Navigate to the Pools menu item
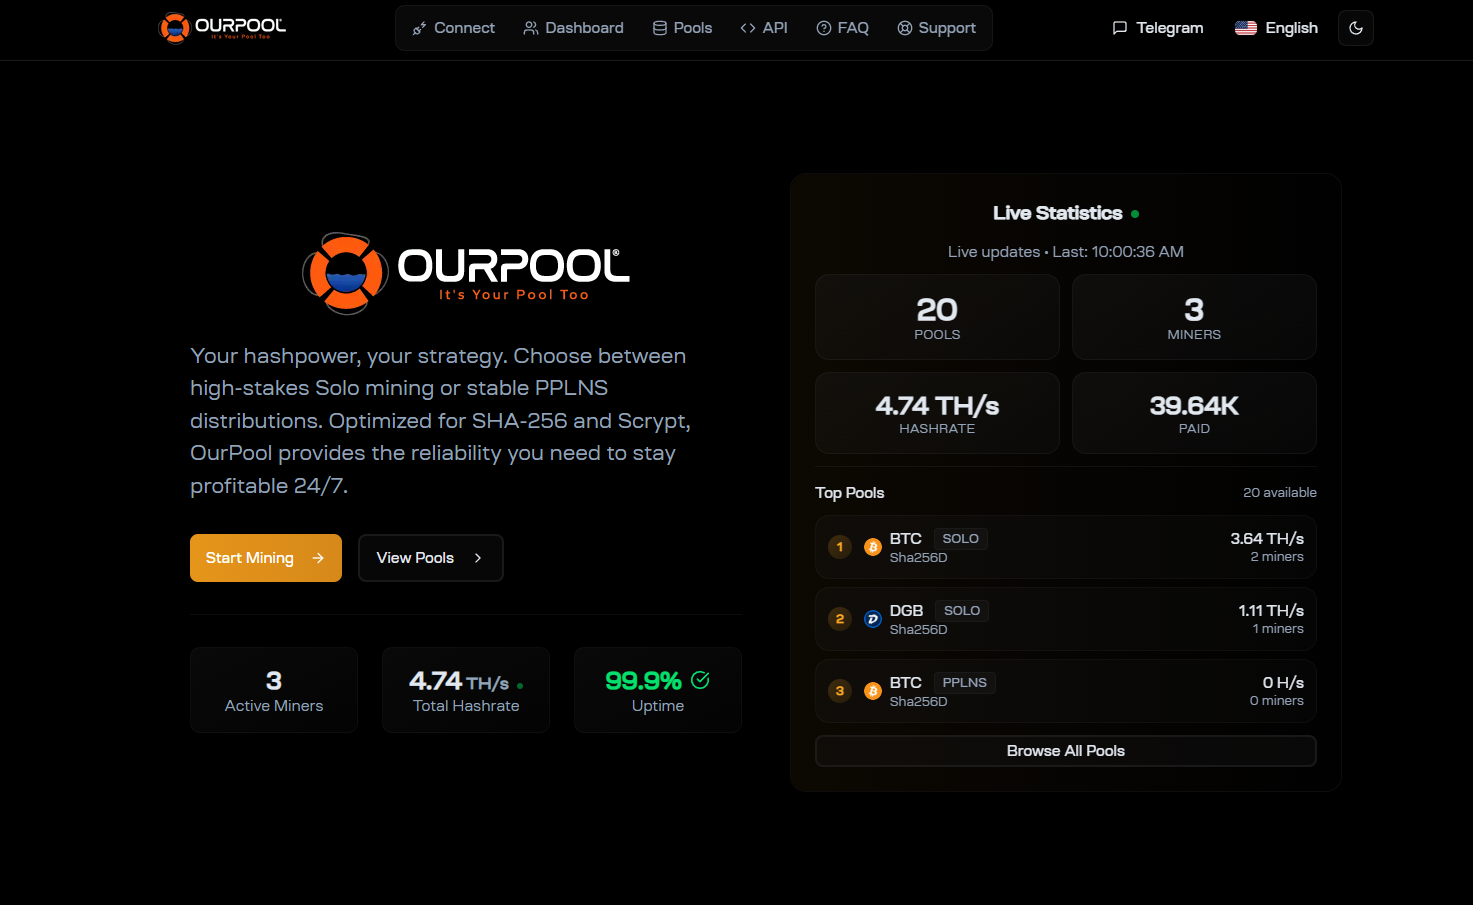This screenshot has height=905, width=1473. coord(682,28)
